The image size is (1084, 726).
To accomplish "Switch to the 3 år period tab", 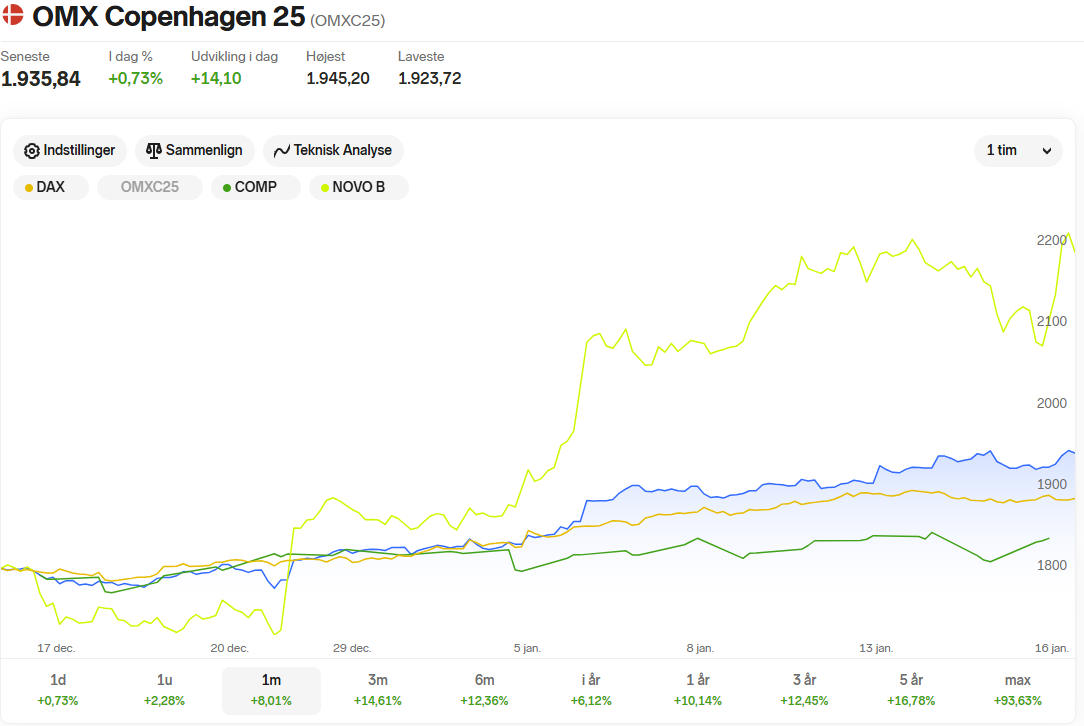I will coord(804,690).
